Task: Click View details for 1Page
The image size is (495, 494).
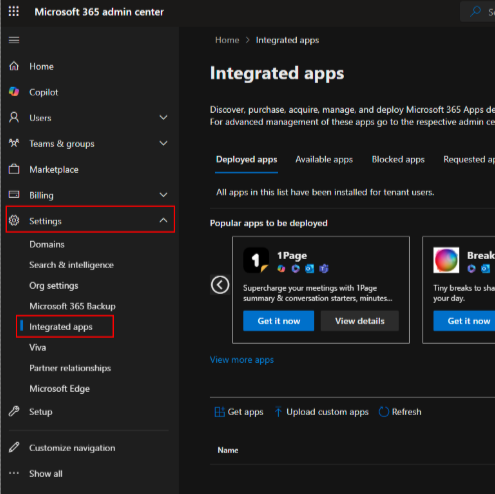Action: click(x=360, y=321)
